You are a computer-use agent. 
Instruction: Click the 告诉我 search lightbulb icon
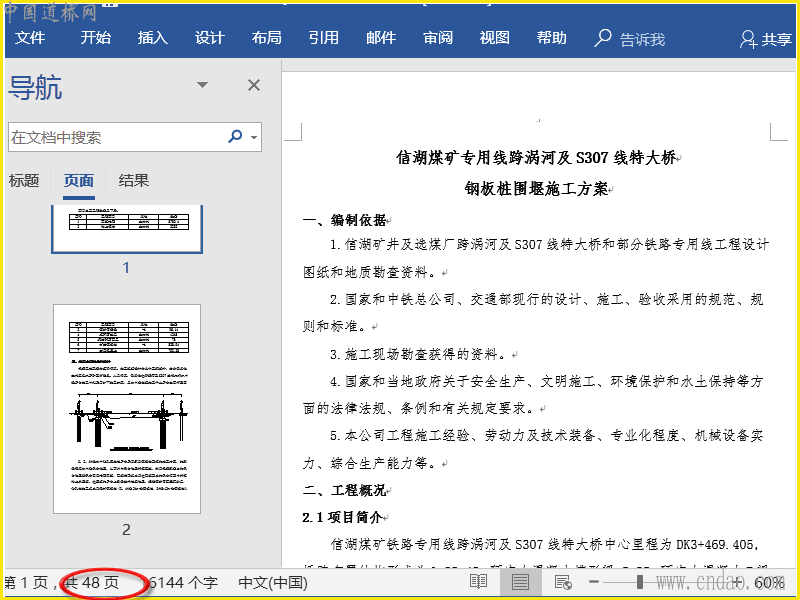(603, 38)
